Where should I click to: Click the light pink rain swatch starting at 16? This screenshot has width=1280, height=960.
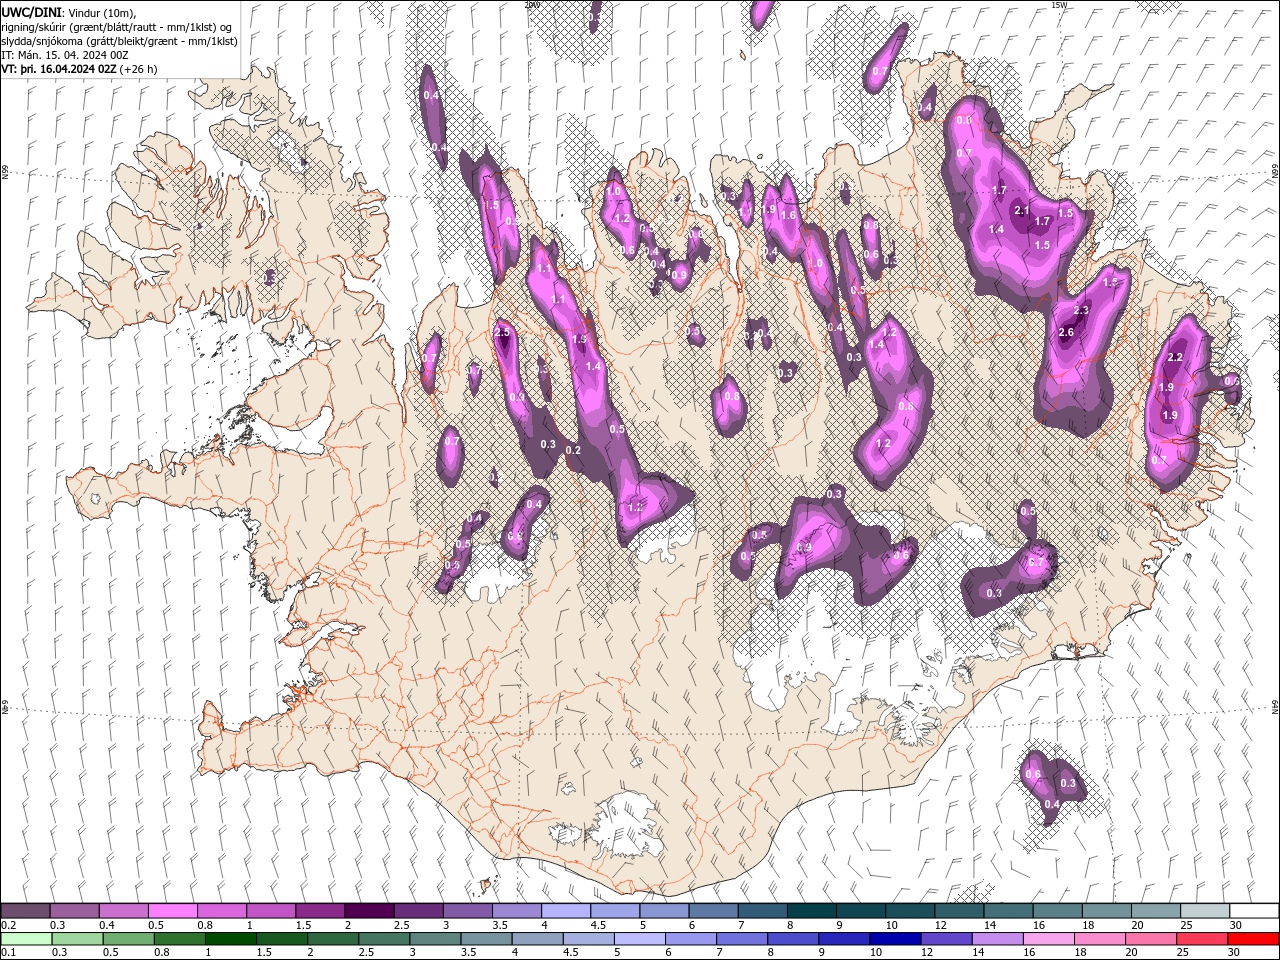(x=1047, y=939)
